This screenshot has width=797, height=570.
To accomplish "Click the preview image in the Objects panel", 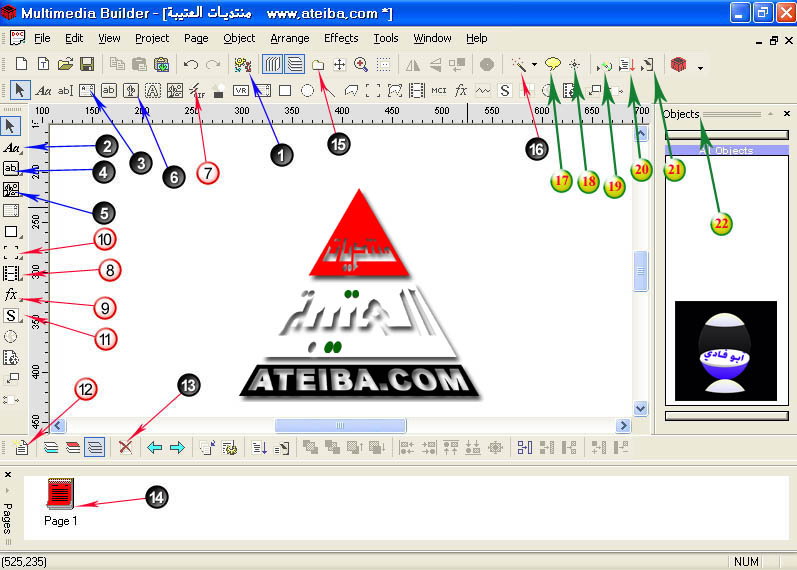I will point(726,351).
